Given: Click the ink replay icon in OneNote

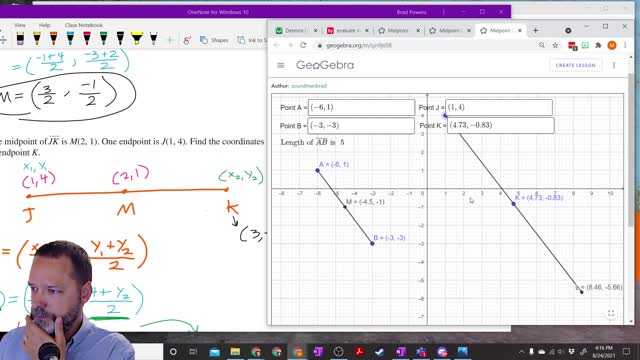Looking at the screenshot, I should coord(187,40).
